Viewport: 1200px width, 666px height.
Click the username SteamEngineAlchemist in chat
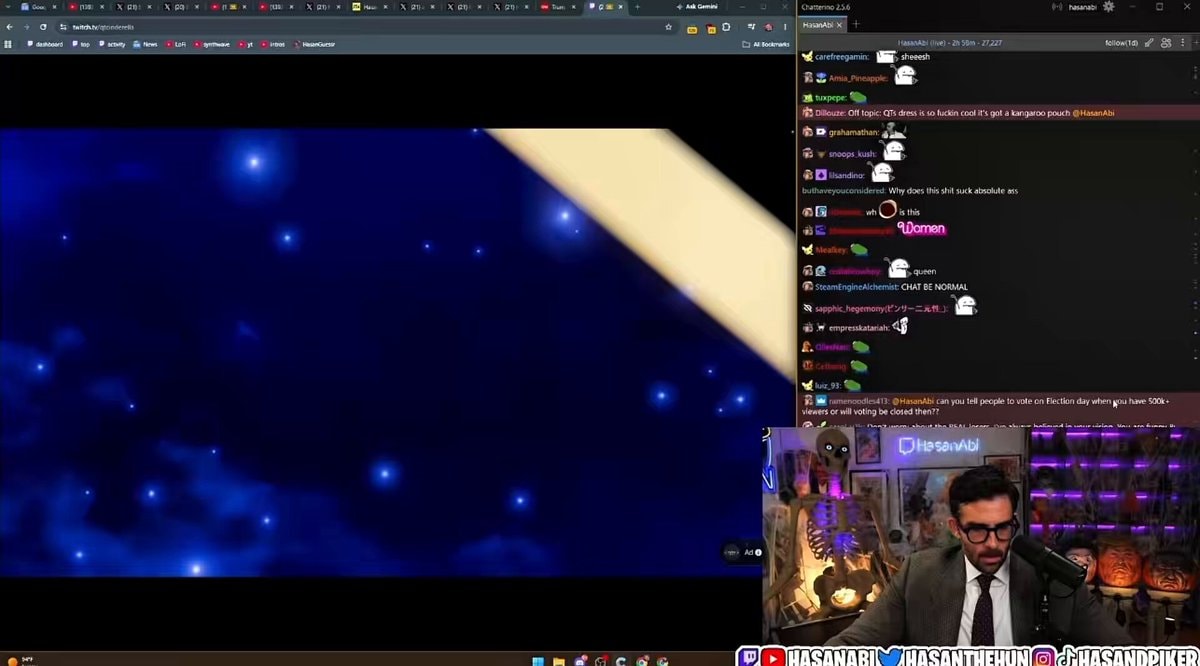click(856, 287)
